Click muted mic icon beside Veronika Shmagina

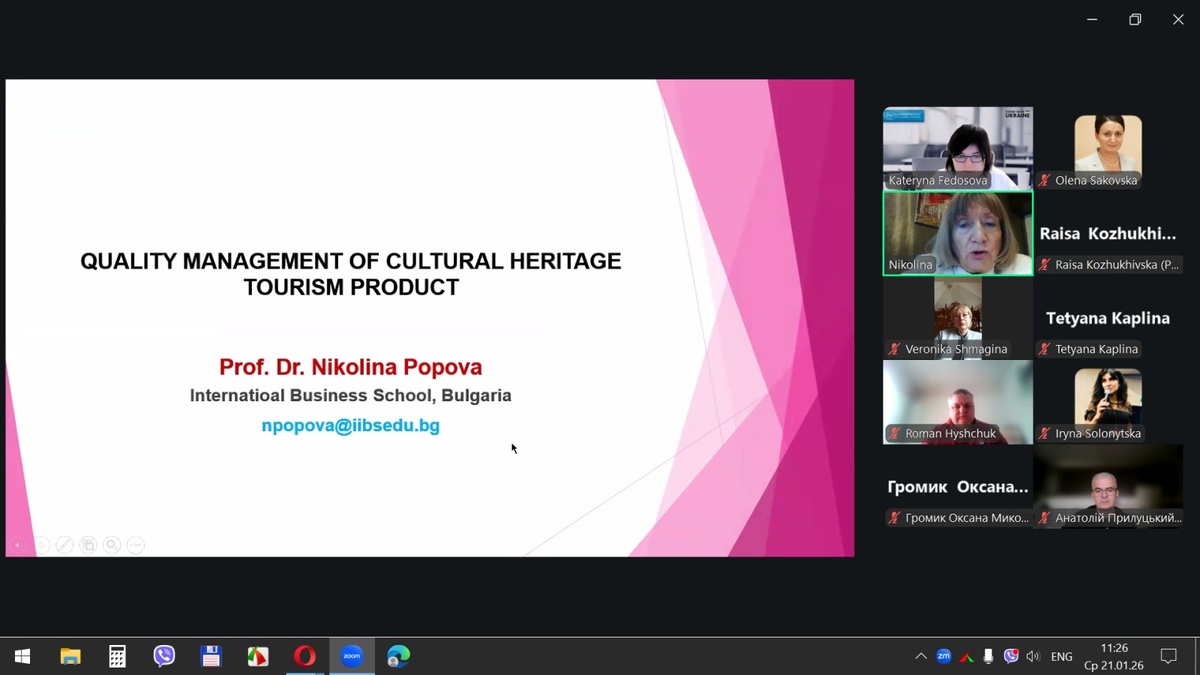pyautogui.click(x=895, y=349)
